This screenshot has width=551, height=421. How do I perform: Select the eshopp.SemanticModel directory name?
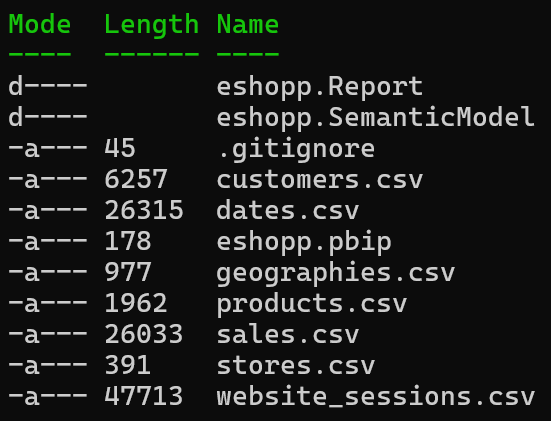376,117
